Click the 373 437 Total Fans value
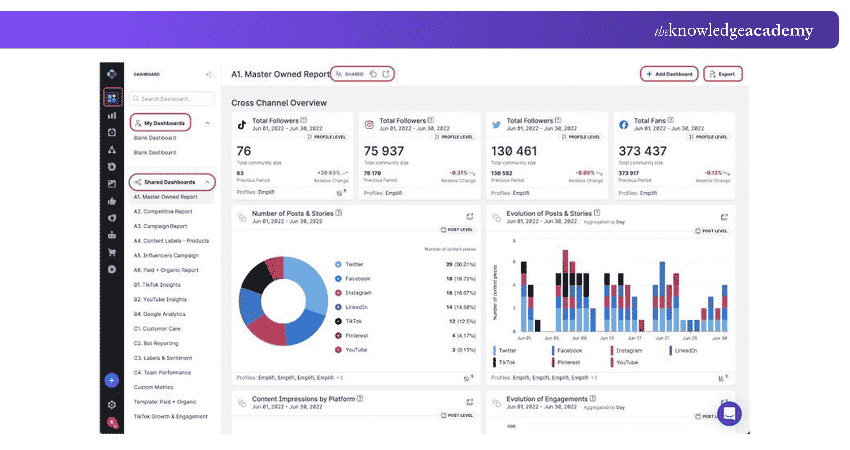This screenshot has height=450, width=850. 642,151
